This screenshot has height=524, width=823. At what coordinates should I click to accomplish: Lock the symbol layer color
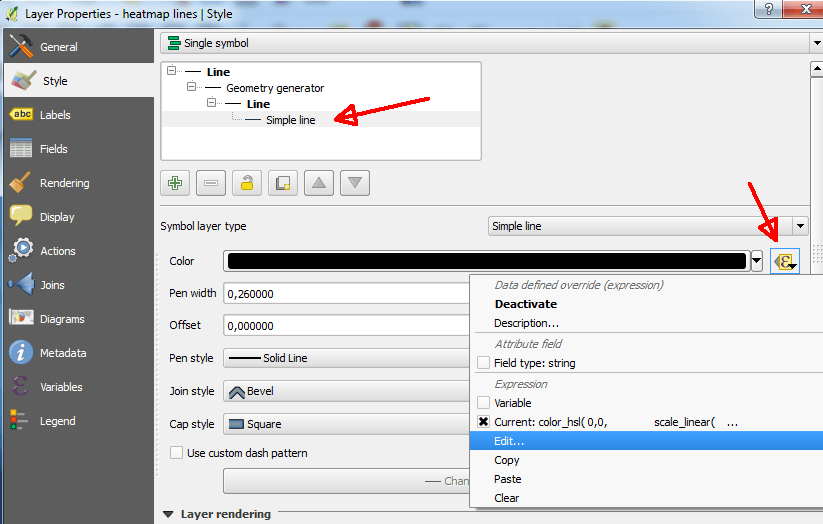coord(247,183)
